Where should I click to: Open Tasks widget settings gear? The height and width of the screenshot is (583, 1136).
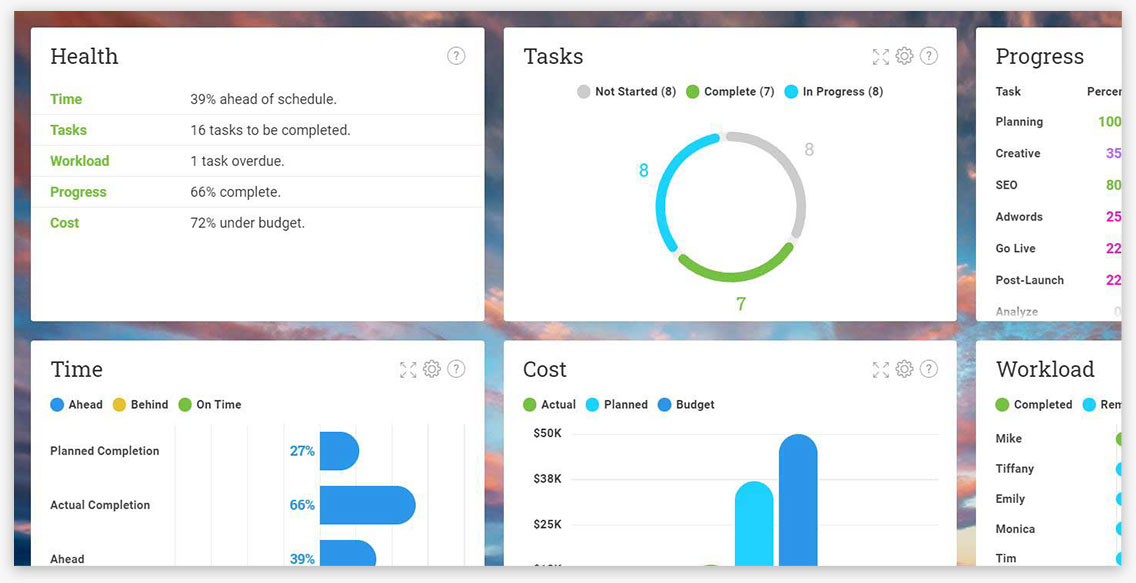904,56
